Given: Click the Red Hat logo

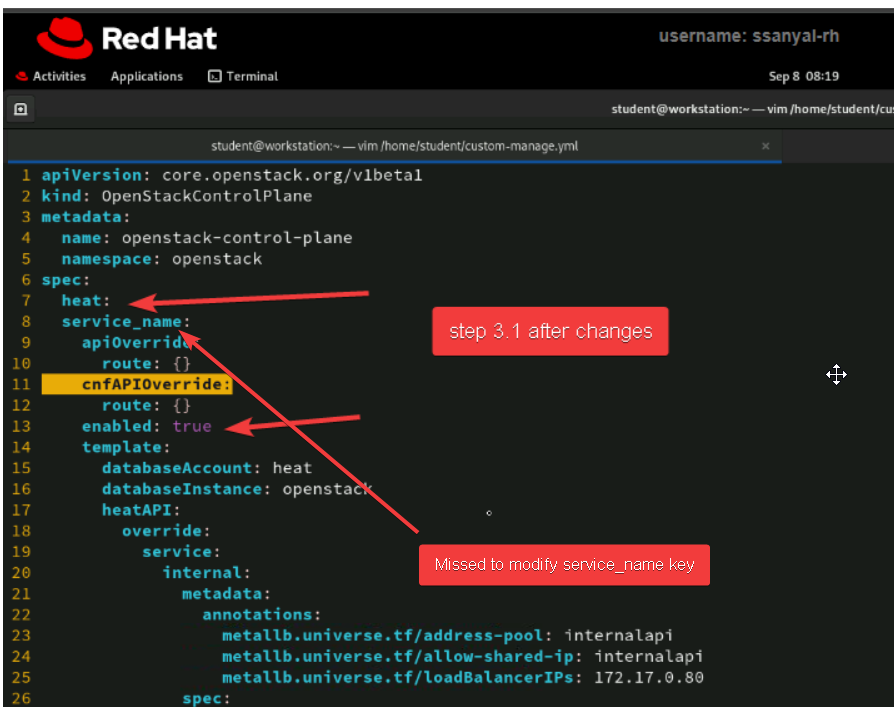Looking at the screenshot, I should coord(126,38).
